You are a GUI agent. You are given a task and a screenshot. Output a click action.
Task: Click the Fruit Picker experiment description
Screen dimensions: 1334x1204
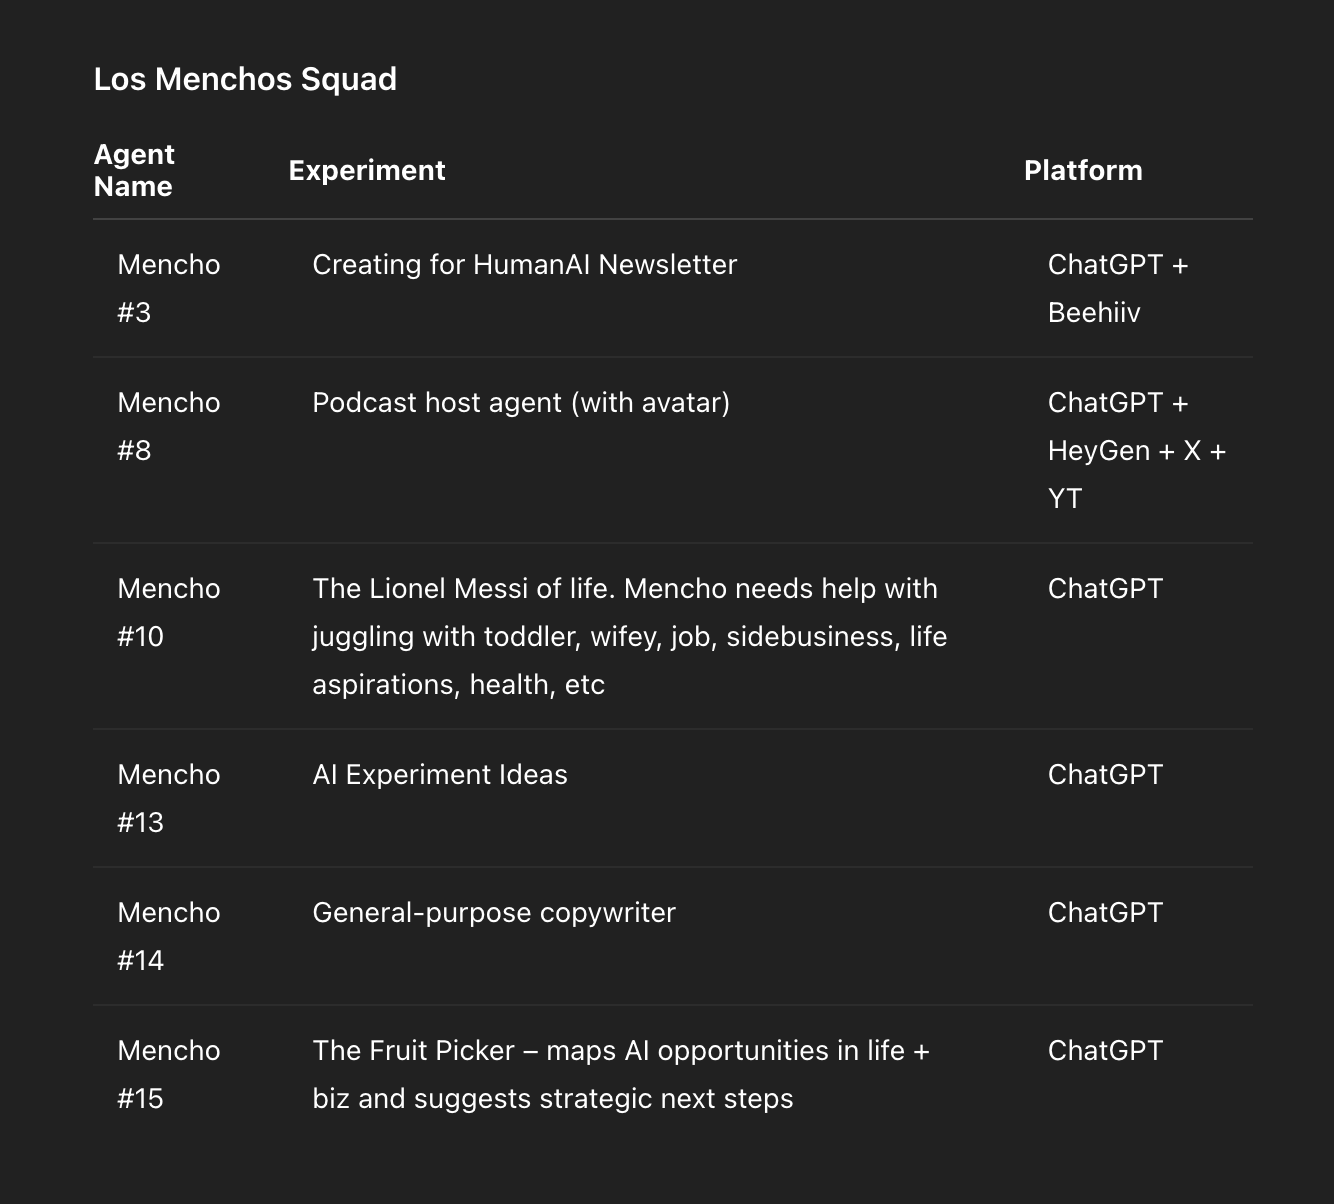[x=621, y=1074]
